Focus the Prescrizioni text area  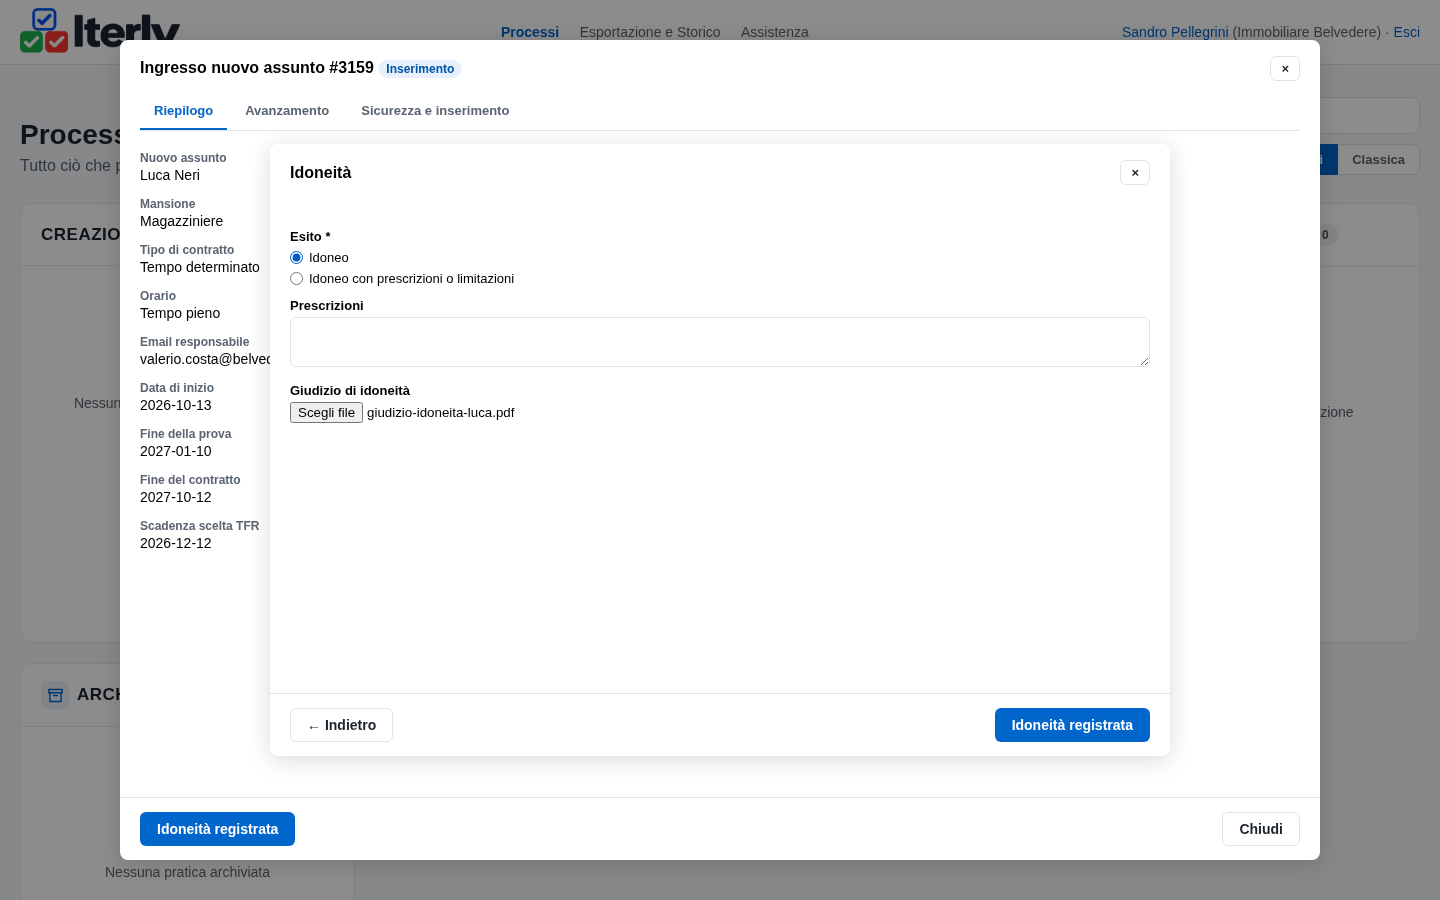[720, 342]
